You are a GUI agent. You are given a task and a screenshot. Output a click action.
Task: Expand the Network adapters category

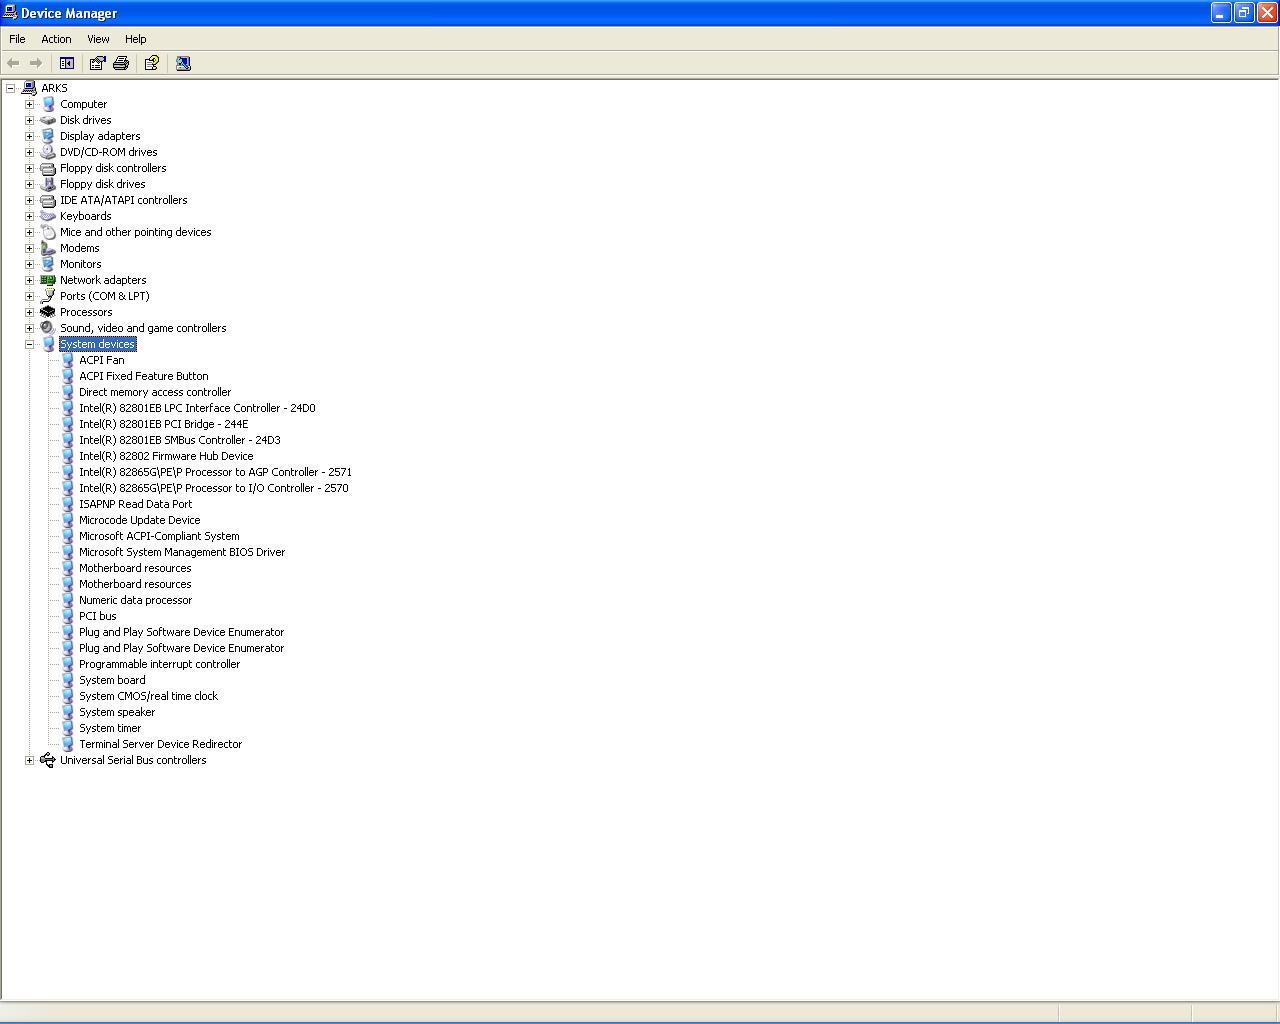point(29,280)
